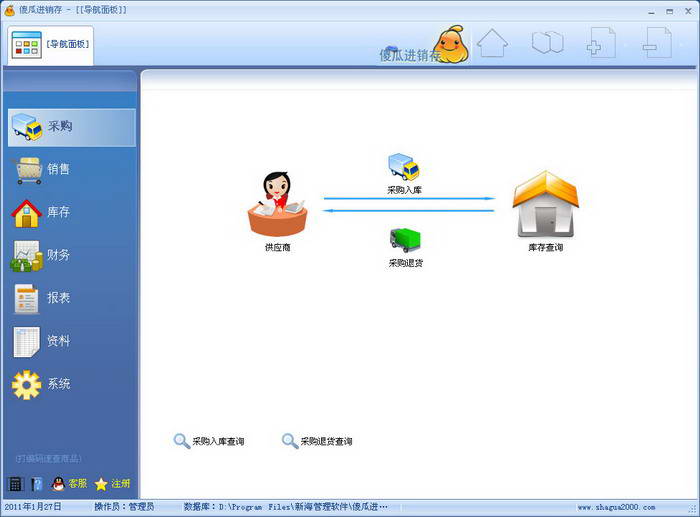Click the remove page minus icon in toolbar

(657, 43)
